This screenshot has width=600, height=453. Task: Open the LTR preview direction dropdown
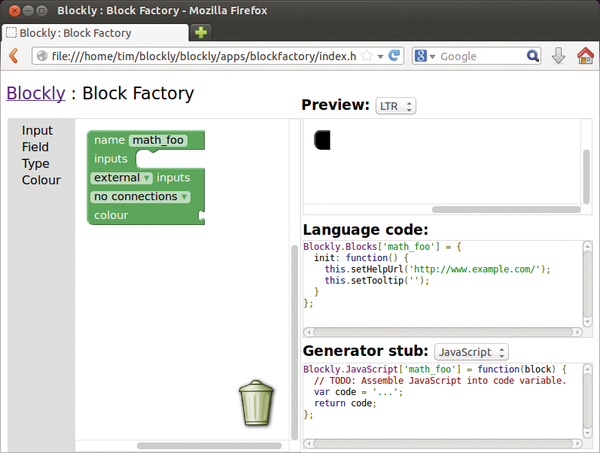pyautogui.click(x=396, y=106)
